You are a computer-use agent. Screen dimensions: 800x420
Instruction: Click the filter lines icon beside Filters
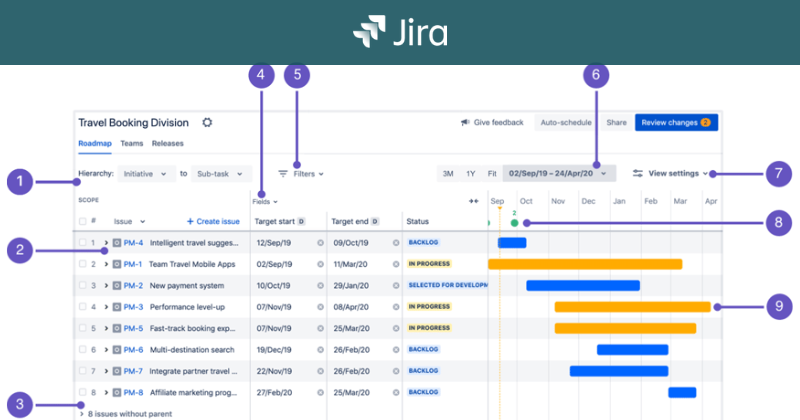pos(283,174)
